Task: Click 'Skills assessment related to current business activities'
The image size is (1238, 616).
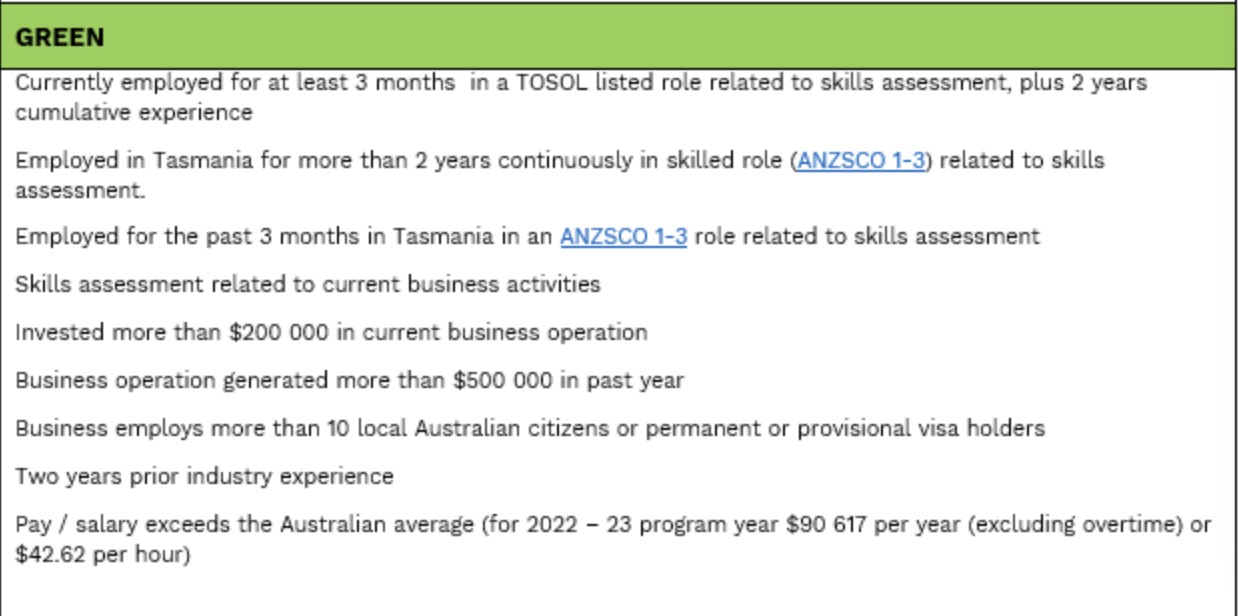Action: pyautogui.click(x=307, y=285)
